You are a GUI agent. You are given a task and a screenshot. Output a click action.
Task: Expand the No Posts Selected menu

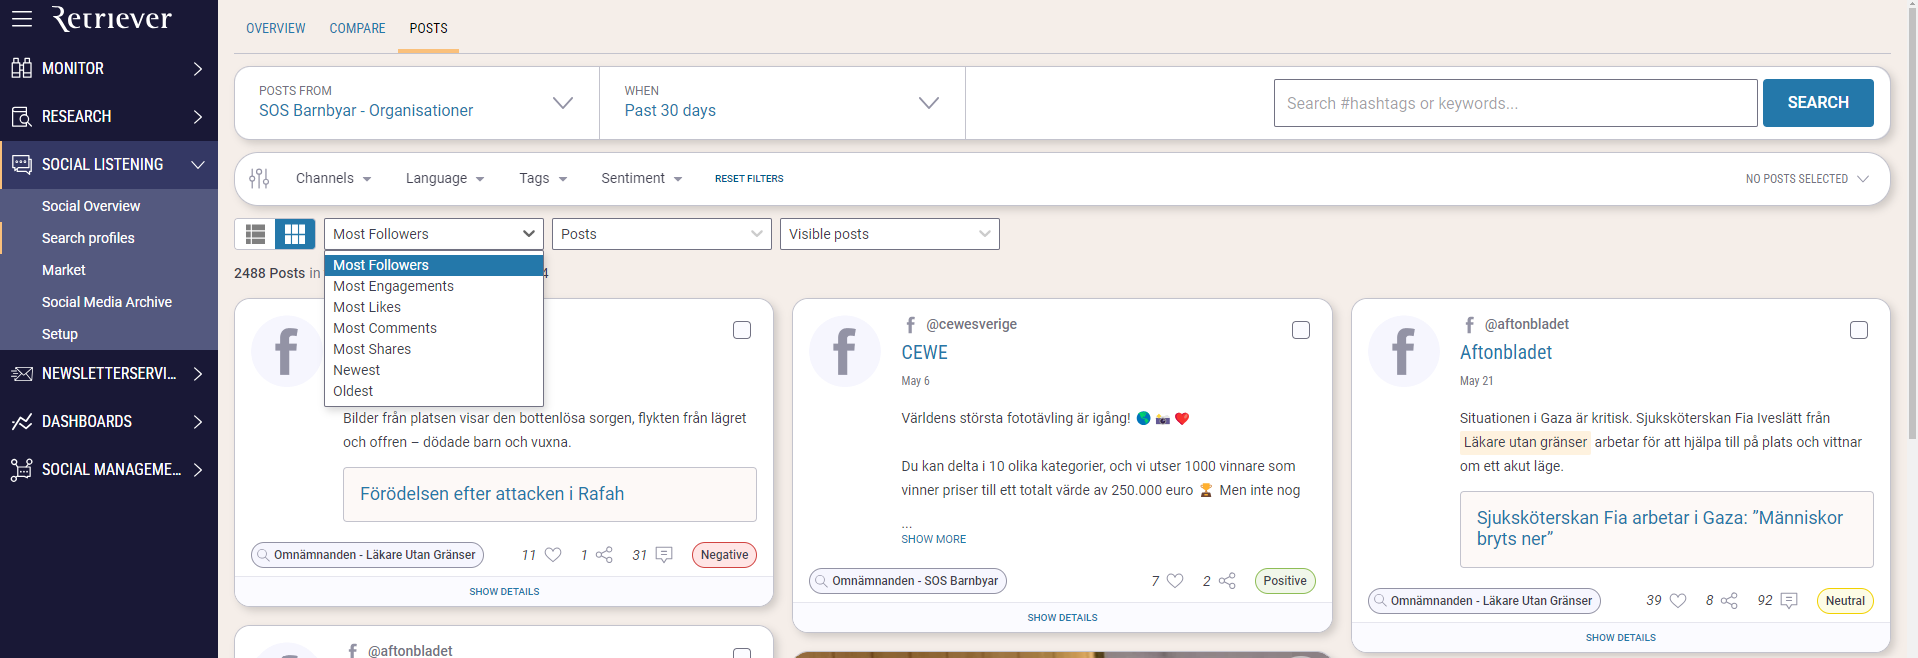coord(1807,179)
